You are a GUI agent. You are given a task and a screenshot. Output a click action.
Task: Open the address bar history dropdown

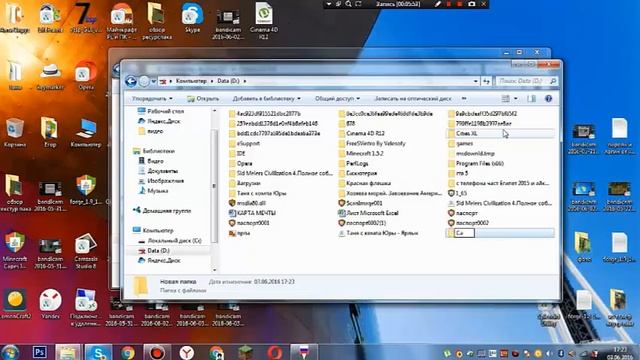click(x=476, y=81)
